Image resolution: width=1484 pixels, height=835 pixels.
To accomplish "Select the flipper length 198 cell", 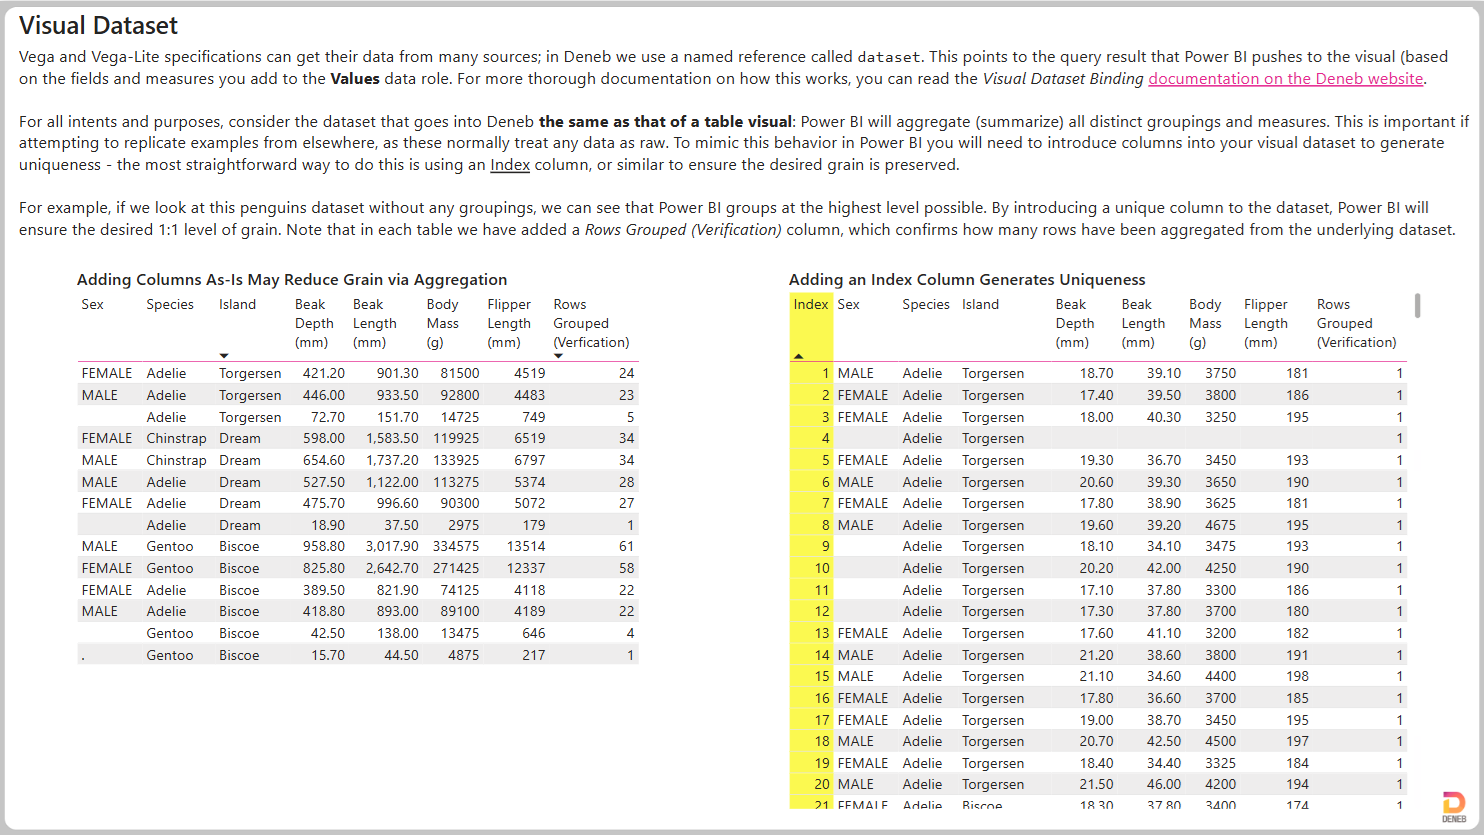I will [1297, 677].
